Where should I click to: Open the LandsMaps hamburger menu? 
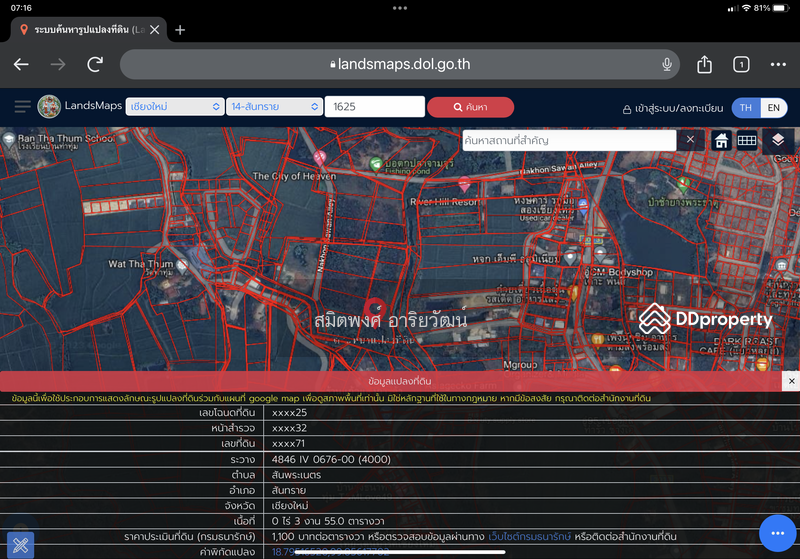tap(22, 107)
